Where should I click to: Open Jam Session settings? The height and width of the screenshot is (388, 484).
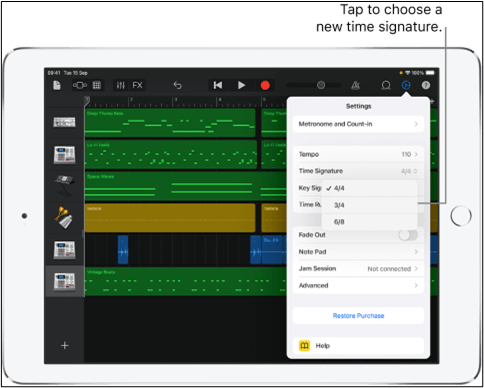coord(358,269)
